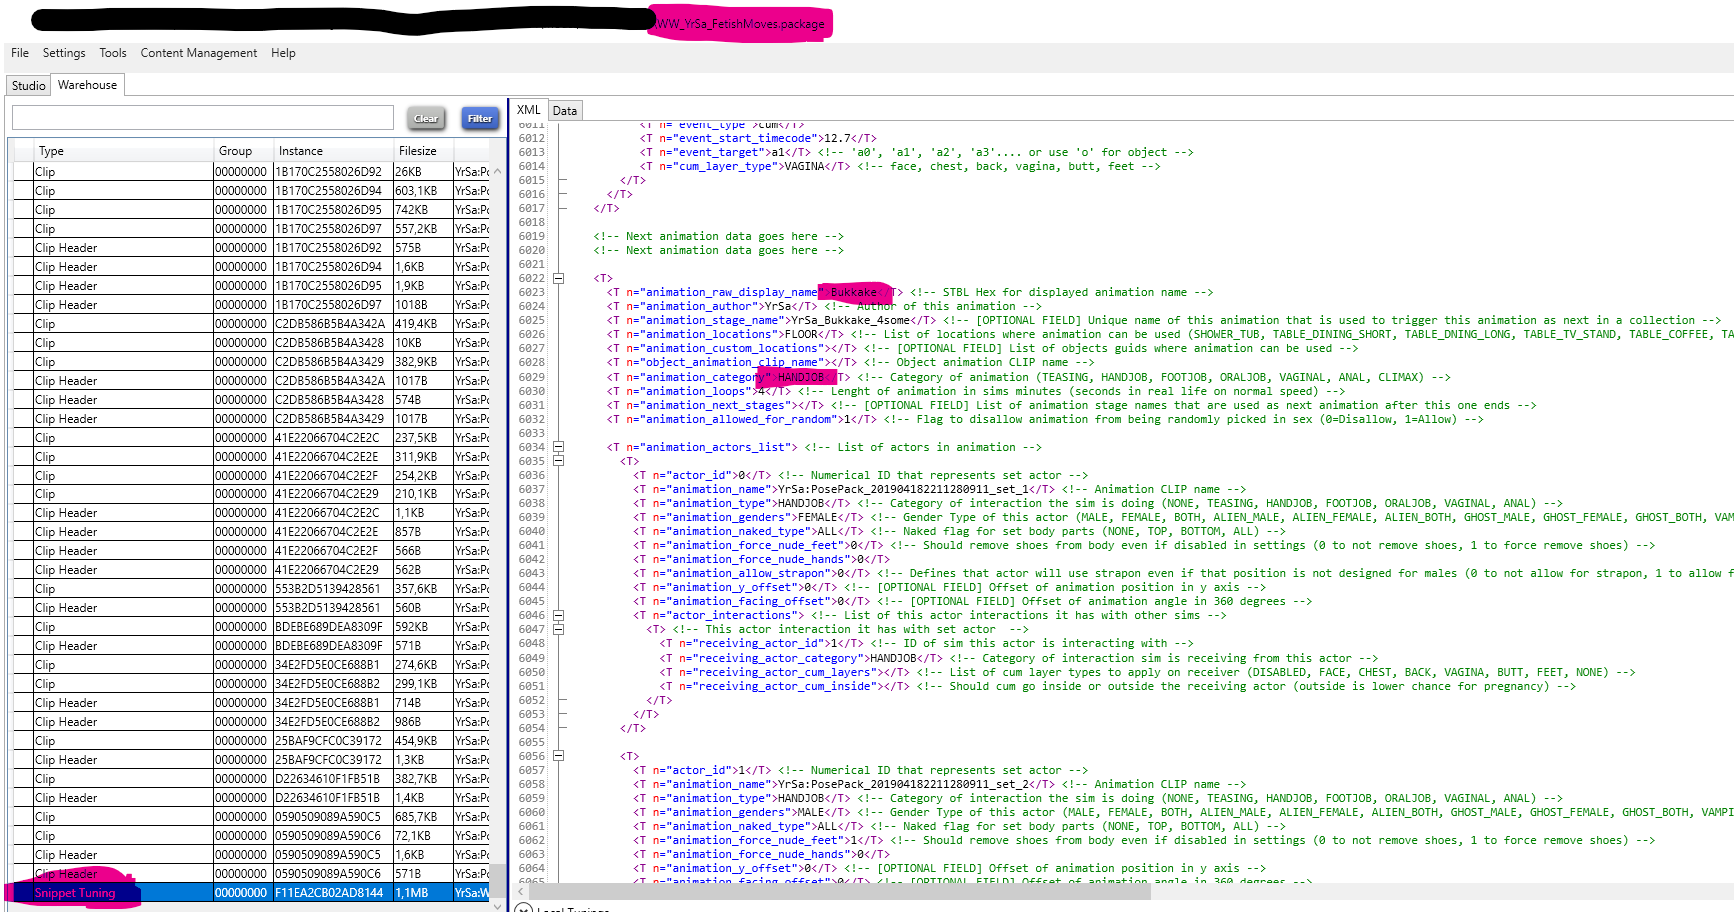Select the Clip Header row sized 857B

pos(250,532)
